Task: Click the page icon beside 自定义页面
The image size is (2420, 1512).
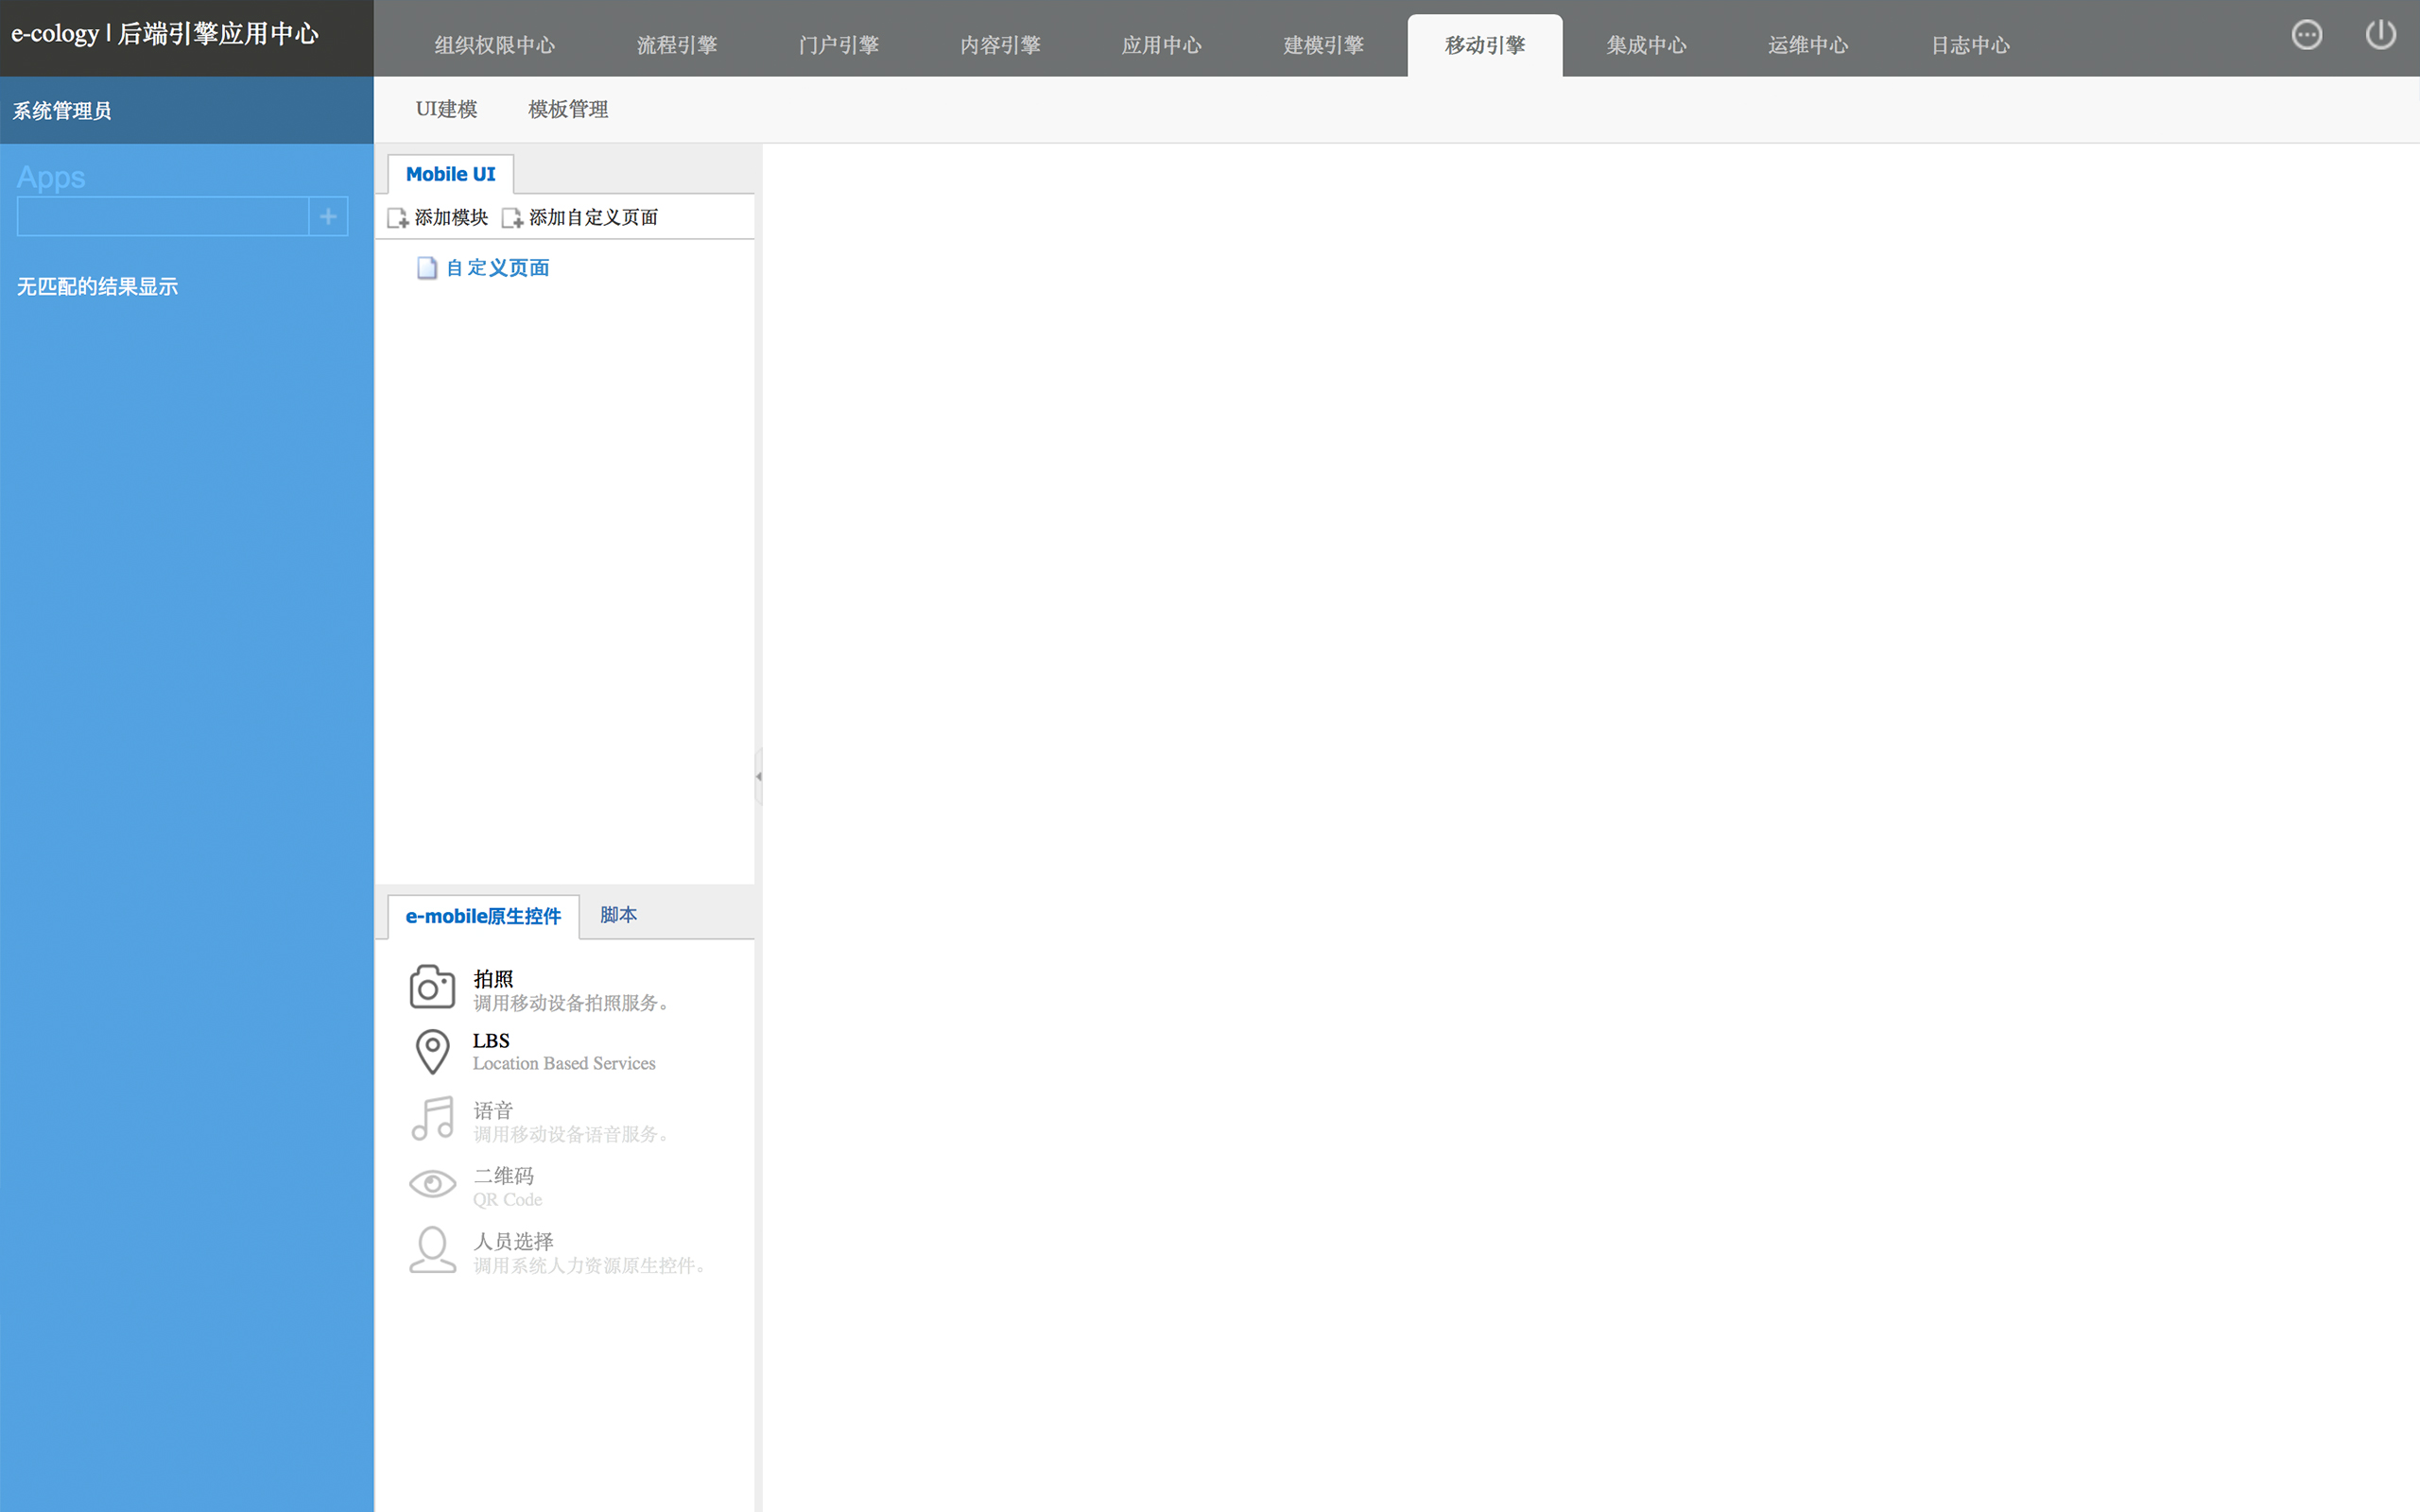Action: click(427, 268)
